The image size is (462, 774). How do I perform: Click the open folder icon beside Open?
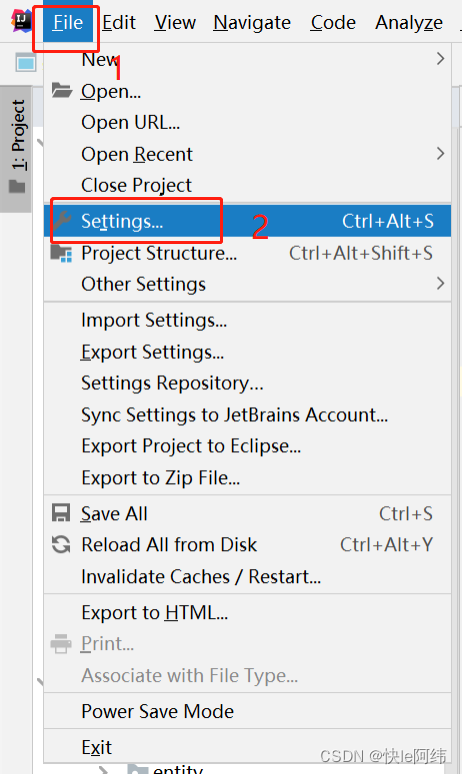tap(62, 90)
